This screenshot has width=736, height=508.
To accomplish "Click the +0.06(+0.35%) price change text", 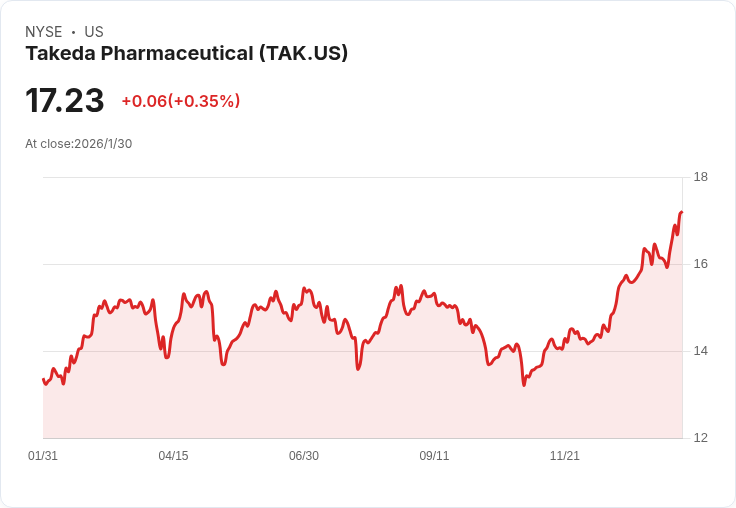I will [x=181, y=101].
